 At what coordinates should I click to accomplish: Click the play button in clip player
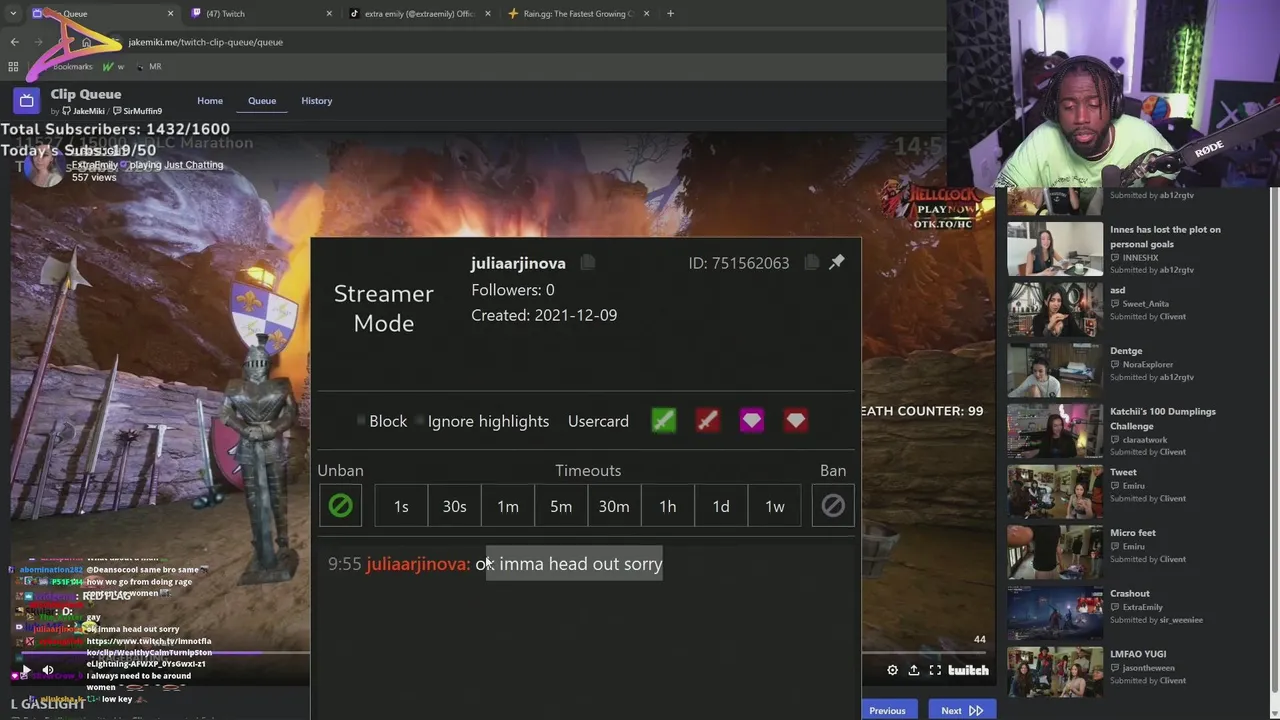26,670
